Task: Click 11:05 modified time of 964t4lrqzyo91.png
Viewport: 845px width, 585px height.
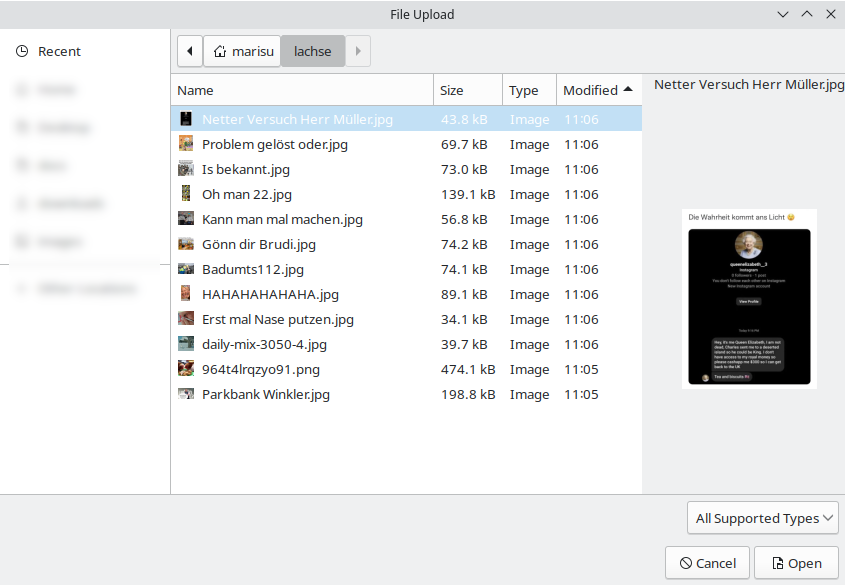Action: click(581, 370)
